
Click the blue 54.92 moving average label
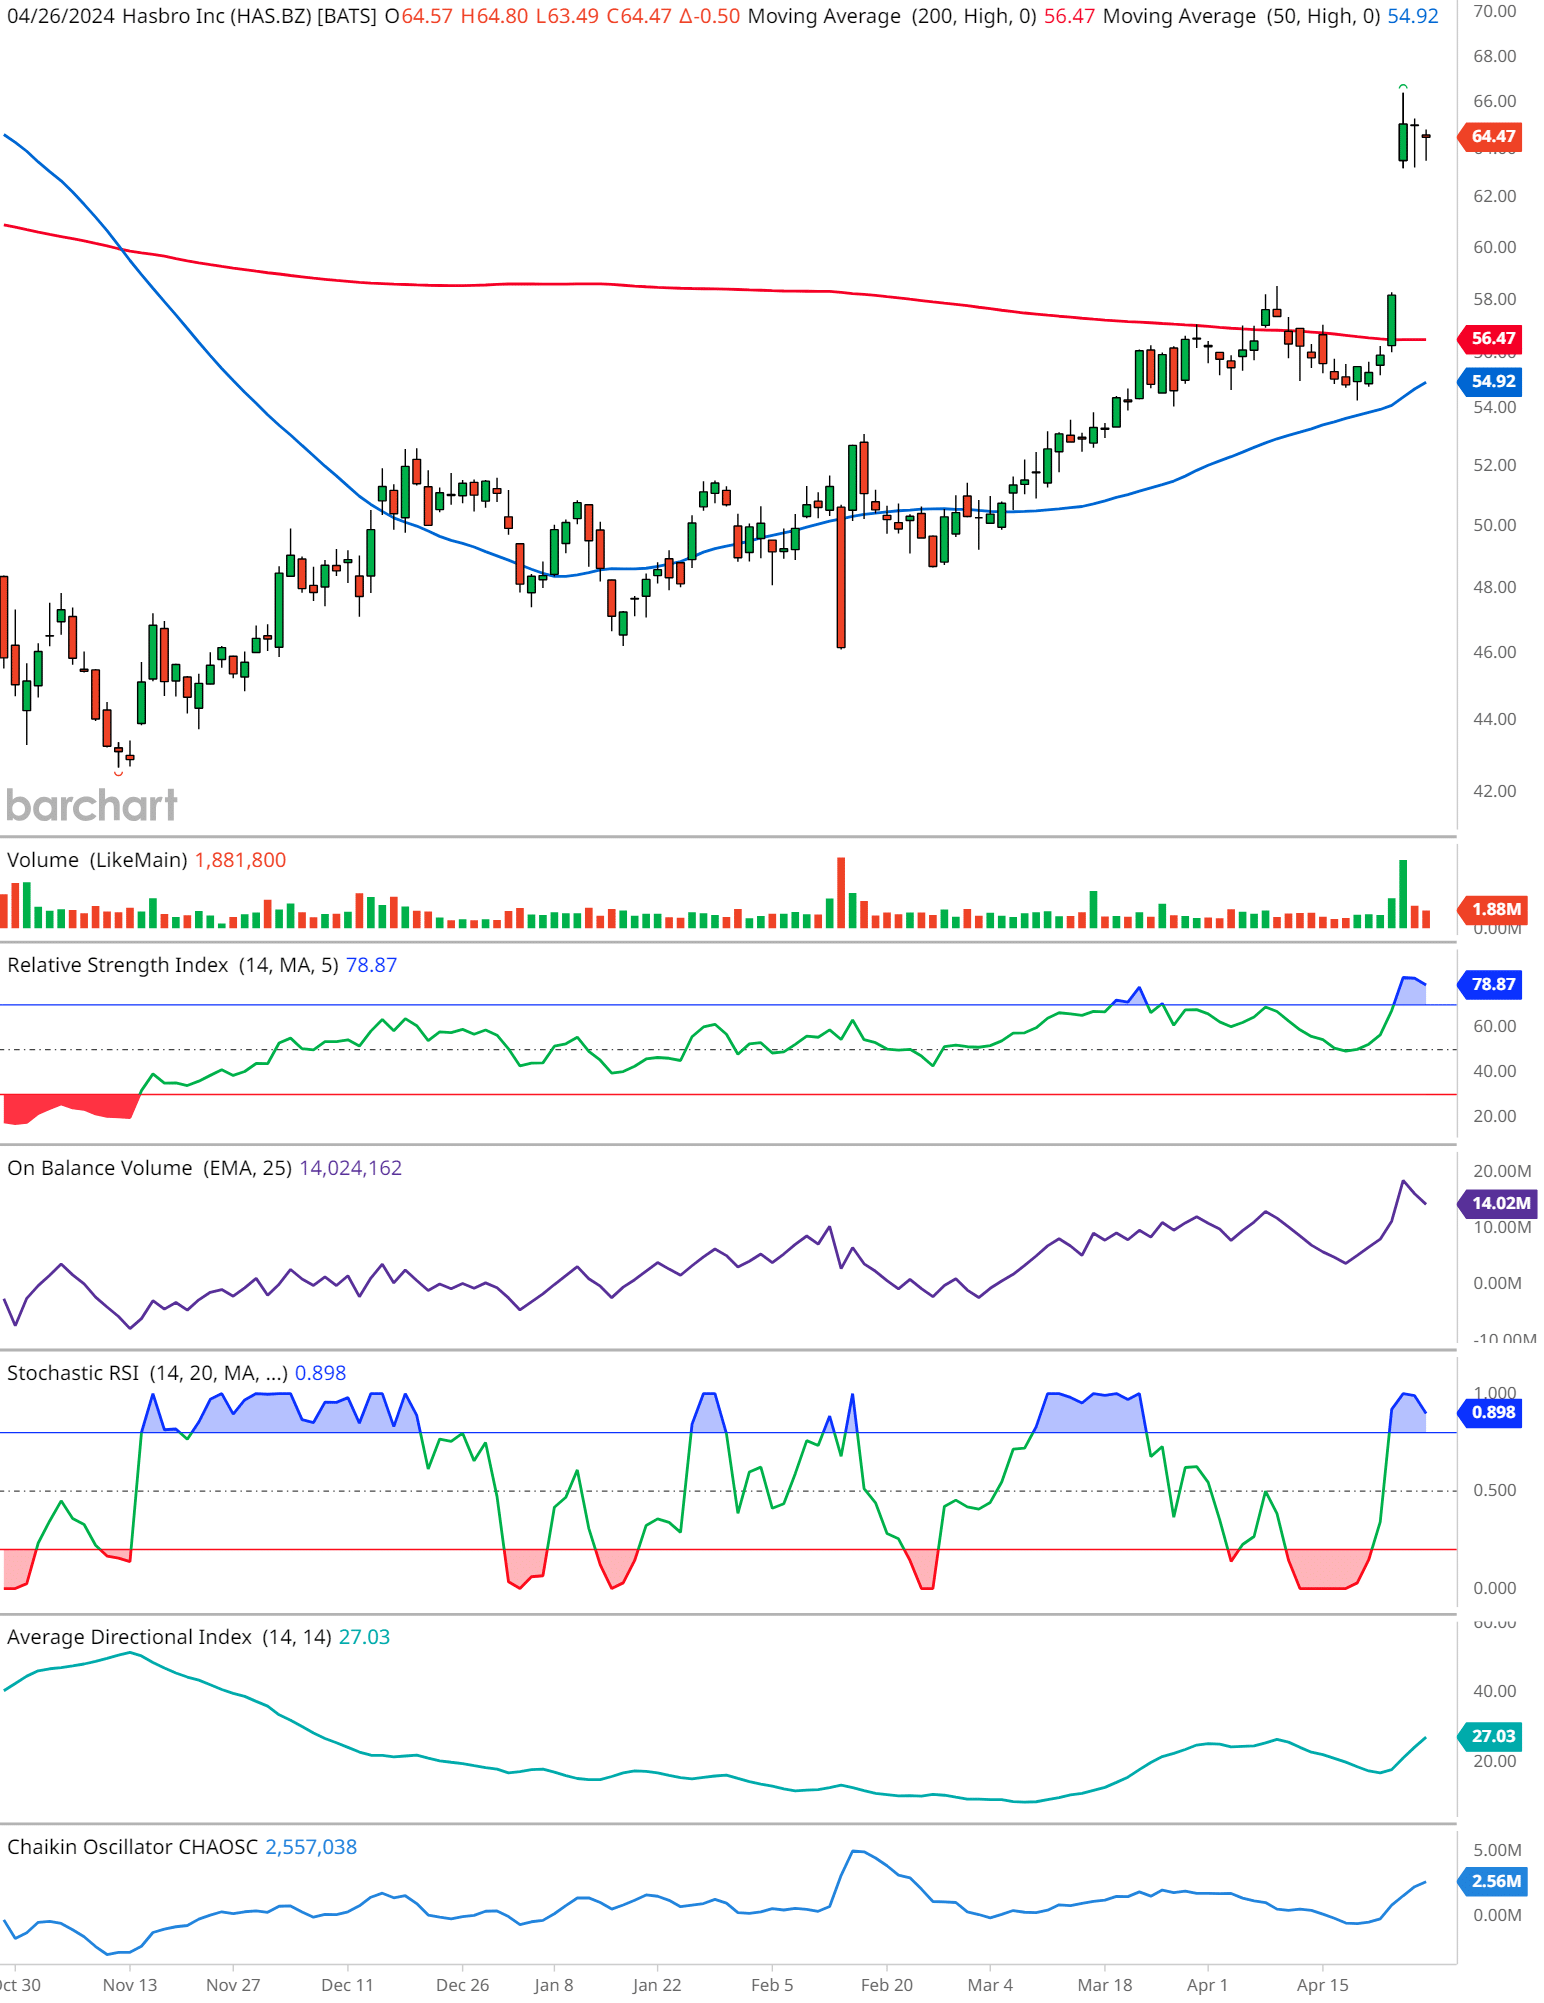coord(1492,381)
